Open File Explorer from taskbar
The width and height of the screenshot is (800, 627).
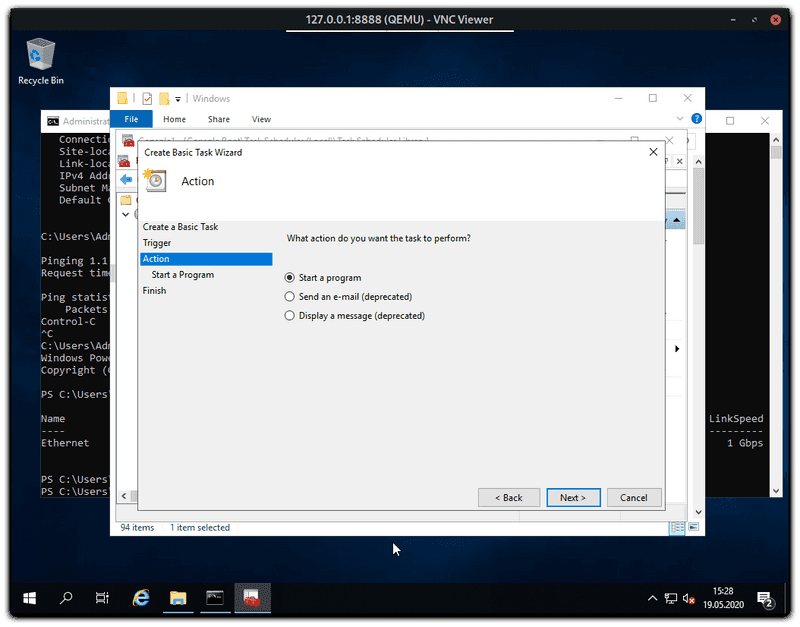pos(178,598)
